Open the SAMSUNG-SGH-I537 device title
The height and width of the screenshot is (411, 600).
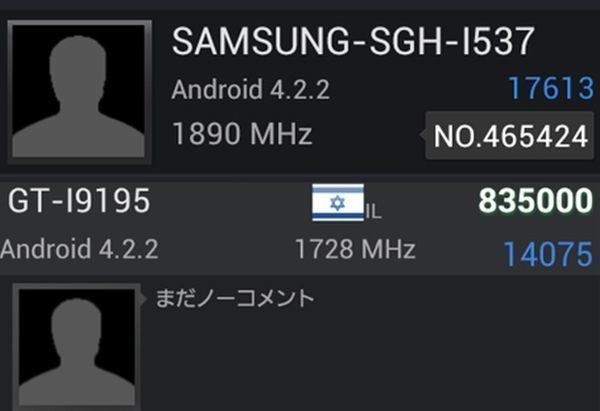coord(352,41)
